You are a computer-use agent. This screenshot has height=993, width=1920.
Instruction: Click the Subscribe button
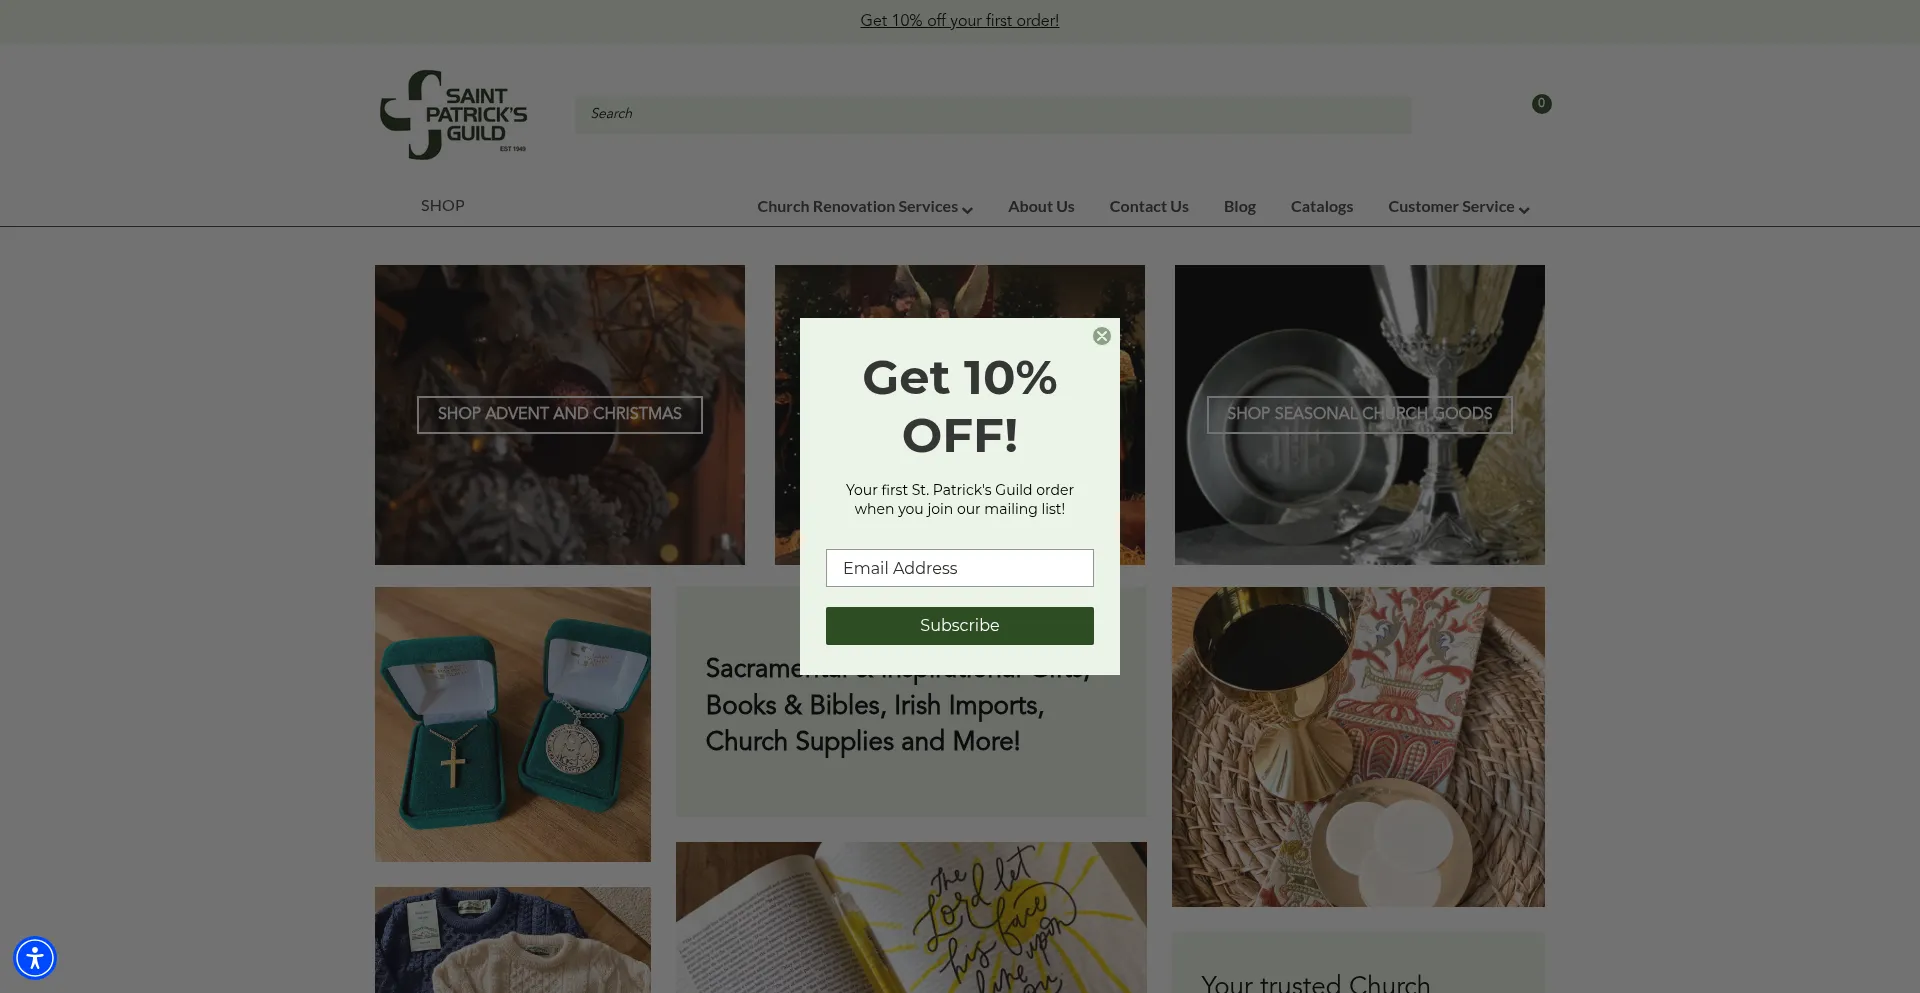959,626
